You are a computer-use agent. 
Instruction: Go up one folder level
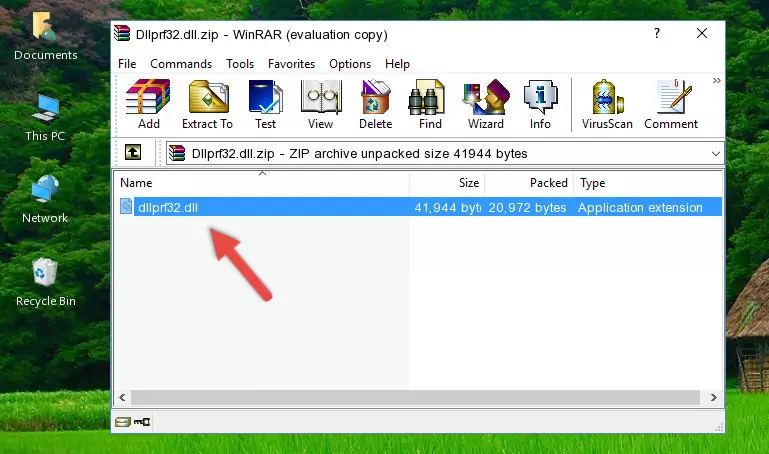tap(133, 152)
